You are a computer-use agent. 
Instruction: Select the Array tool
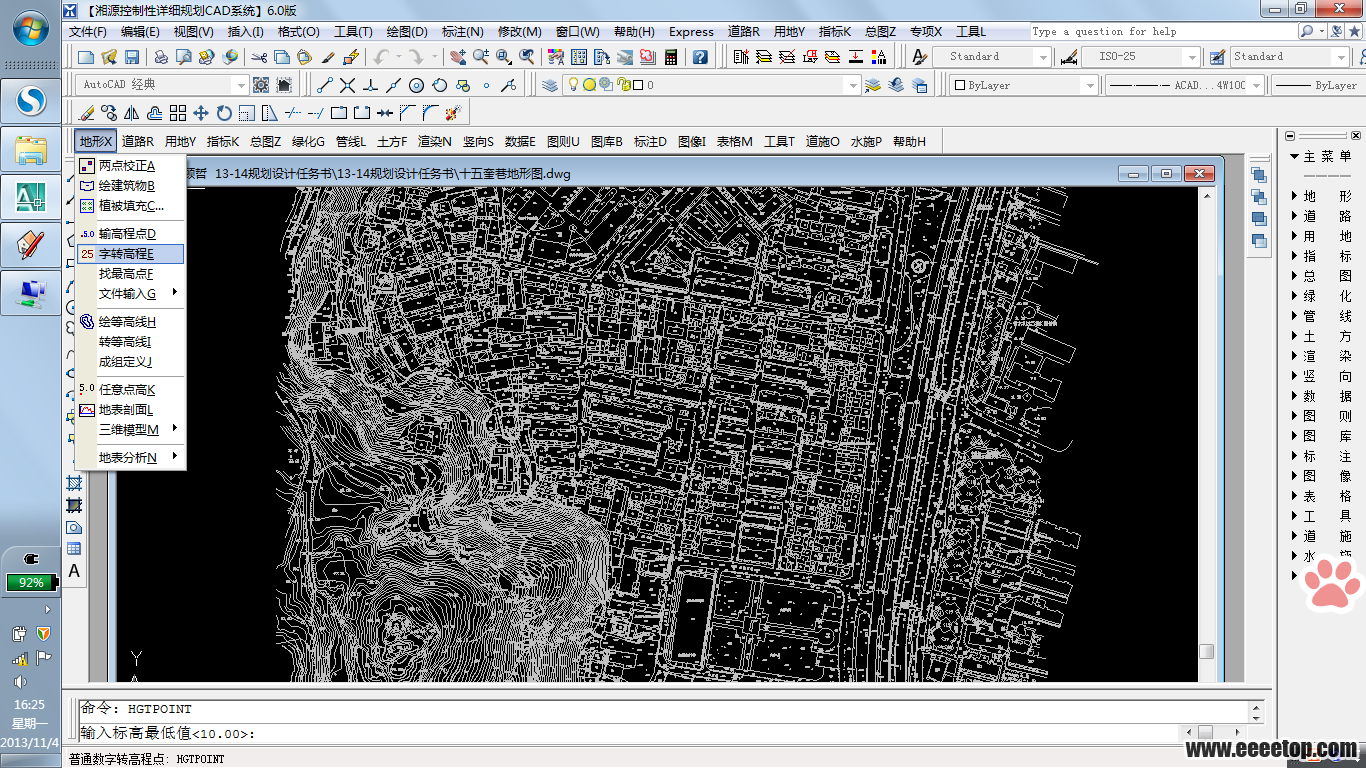point(178,113)
